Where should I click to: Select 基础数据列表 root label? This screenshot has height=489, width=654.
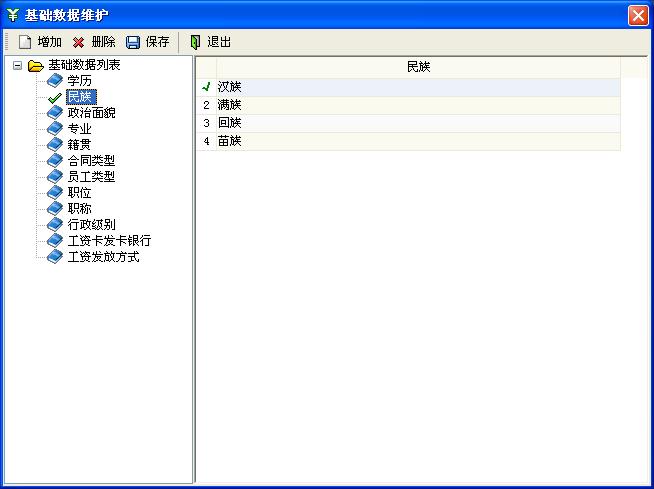[x=84, y=65]
